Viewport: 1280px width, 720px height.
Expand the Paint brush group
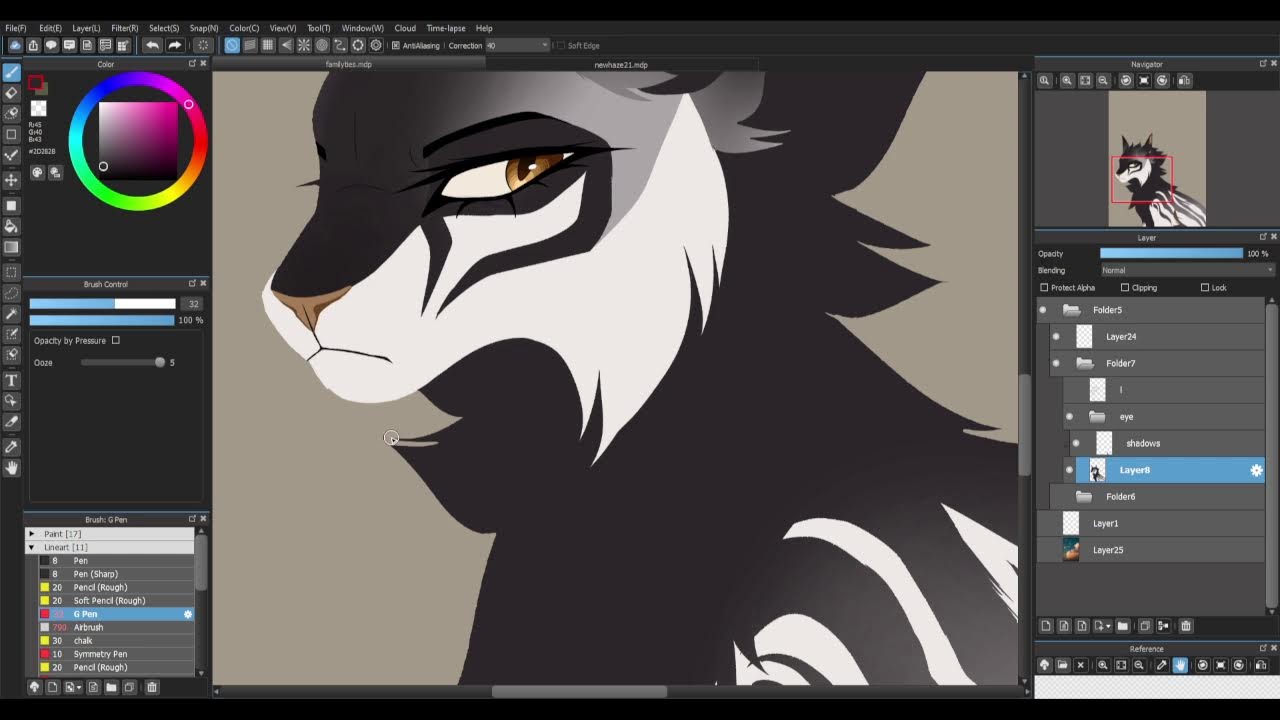[31, 534]
